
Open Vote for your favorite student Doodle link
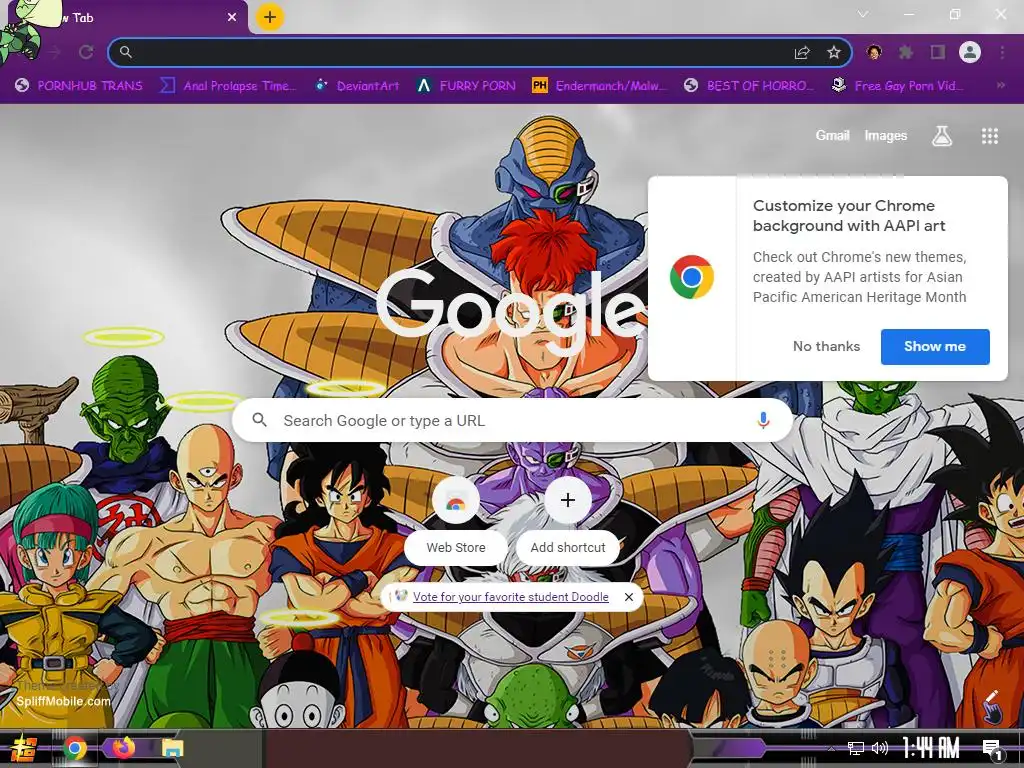511,597
